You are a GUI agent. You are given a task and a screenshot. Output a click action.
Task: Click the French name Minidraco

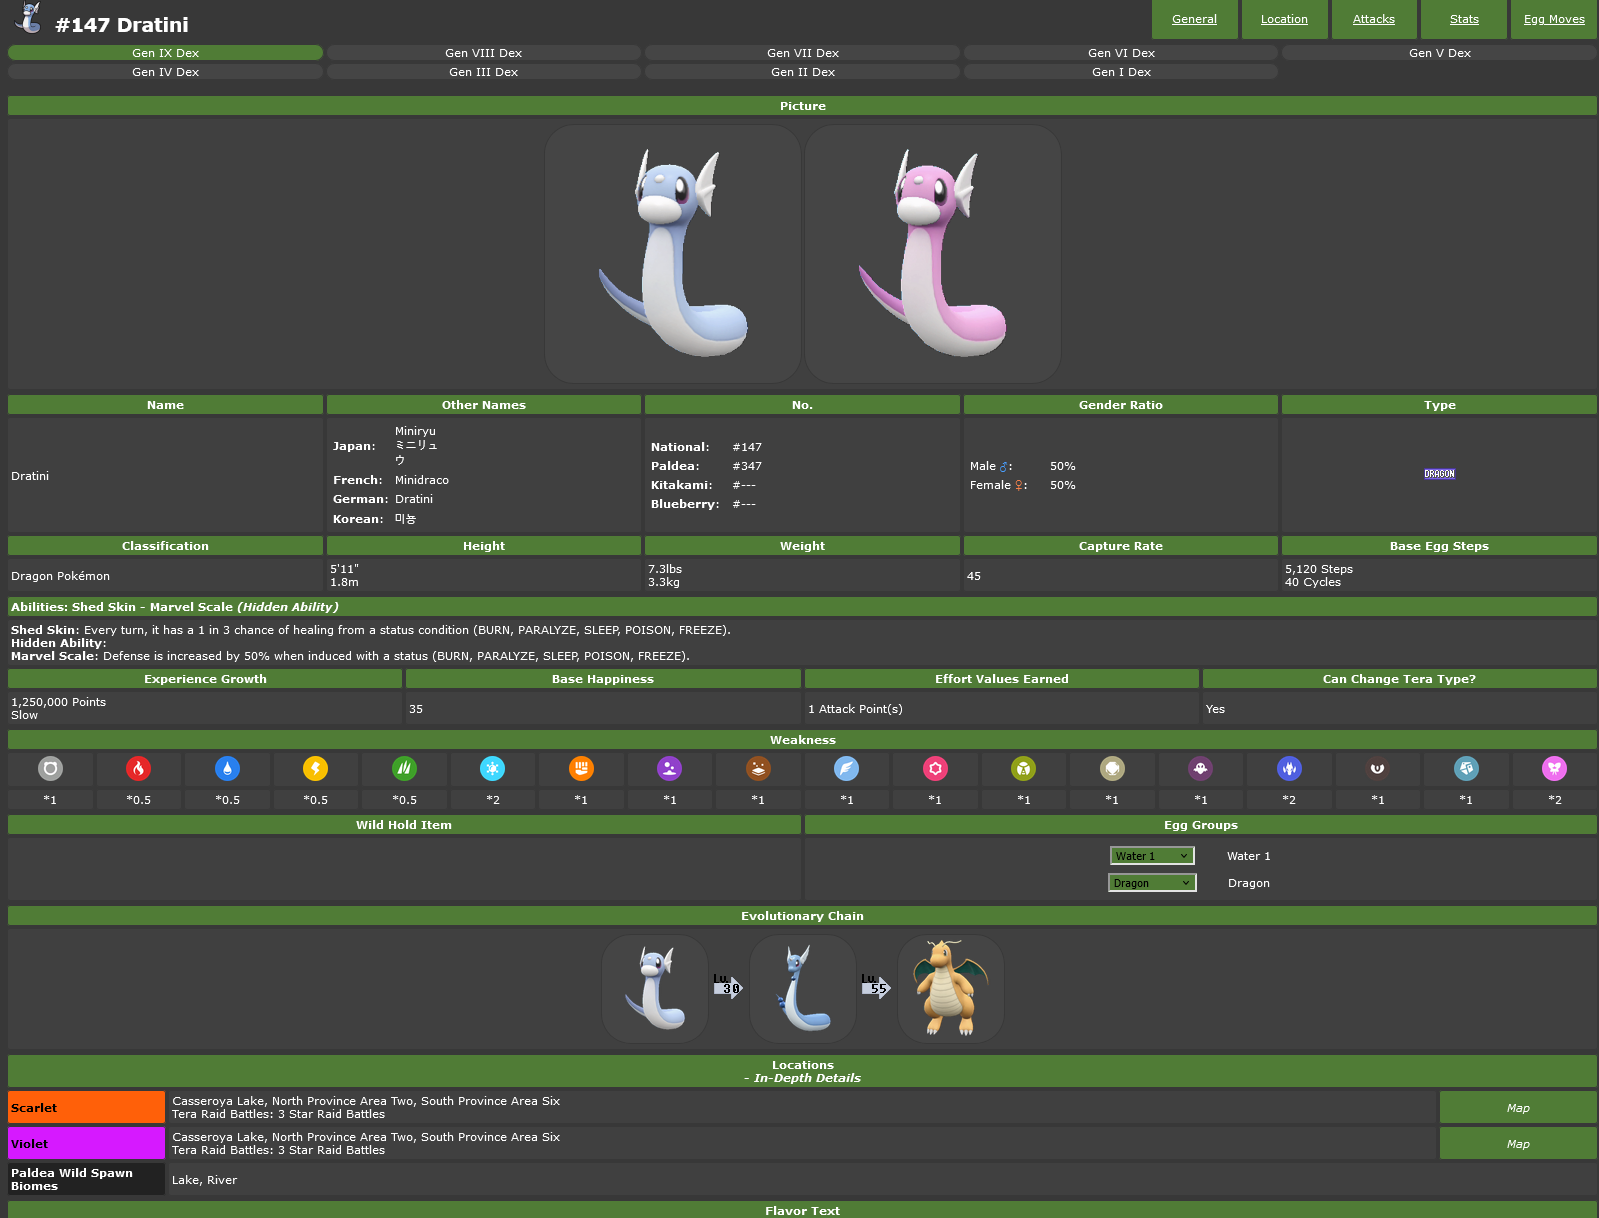coord(422,480)
